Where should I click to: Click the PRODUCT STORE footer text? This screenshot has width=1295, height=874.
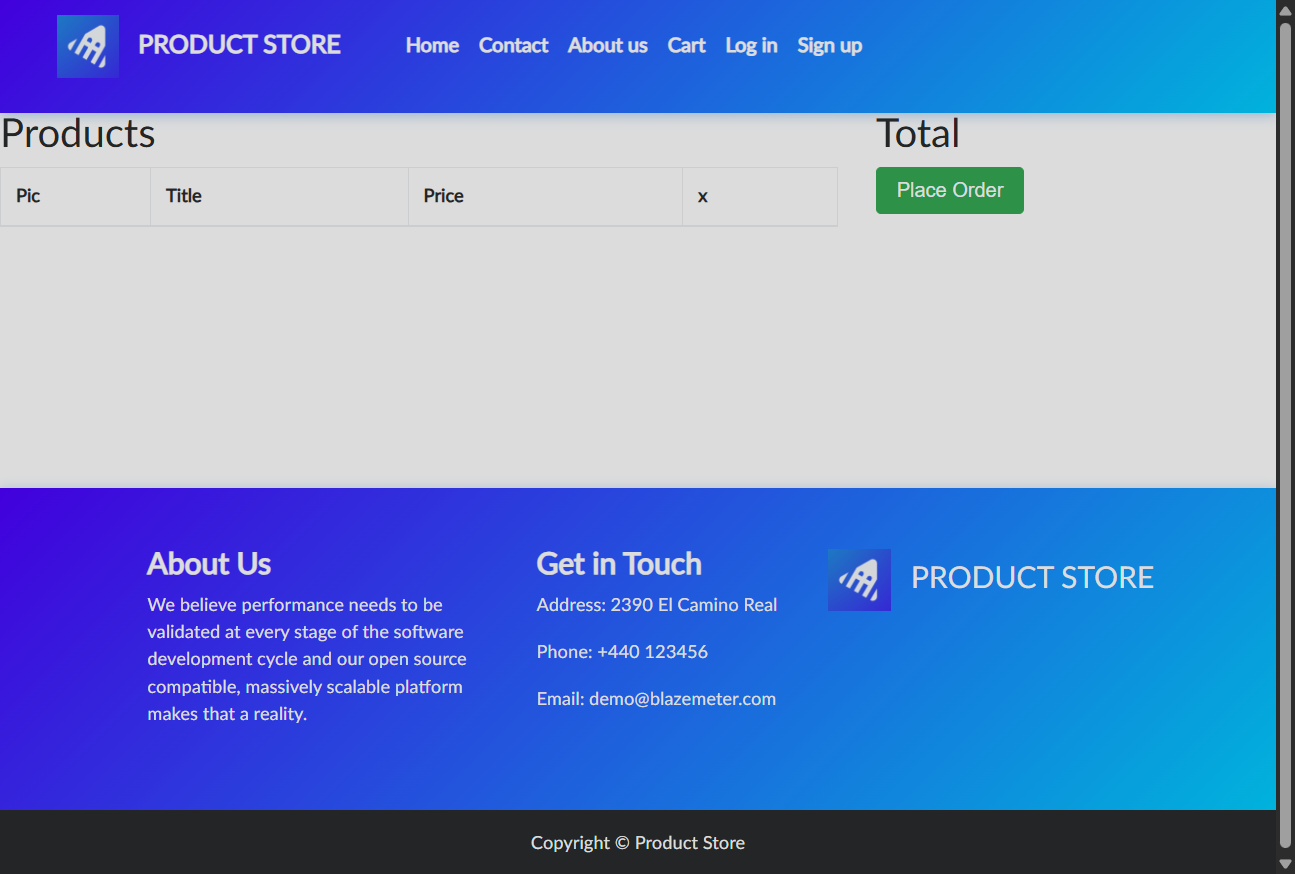point(1032,578)
